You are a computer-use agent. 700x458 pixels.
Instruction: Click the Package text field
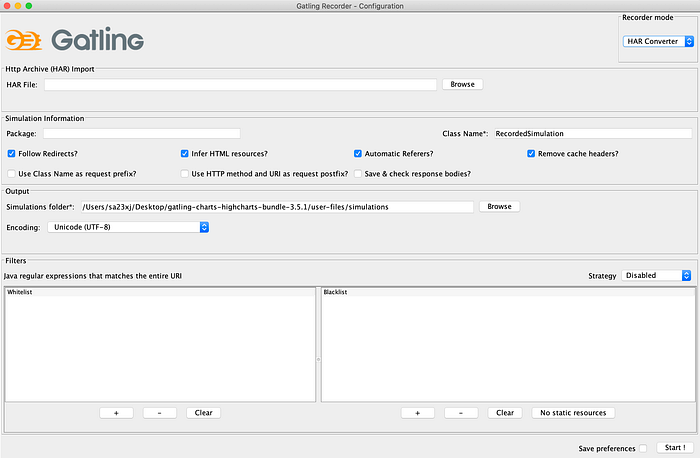point(142,133)
